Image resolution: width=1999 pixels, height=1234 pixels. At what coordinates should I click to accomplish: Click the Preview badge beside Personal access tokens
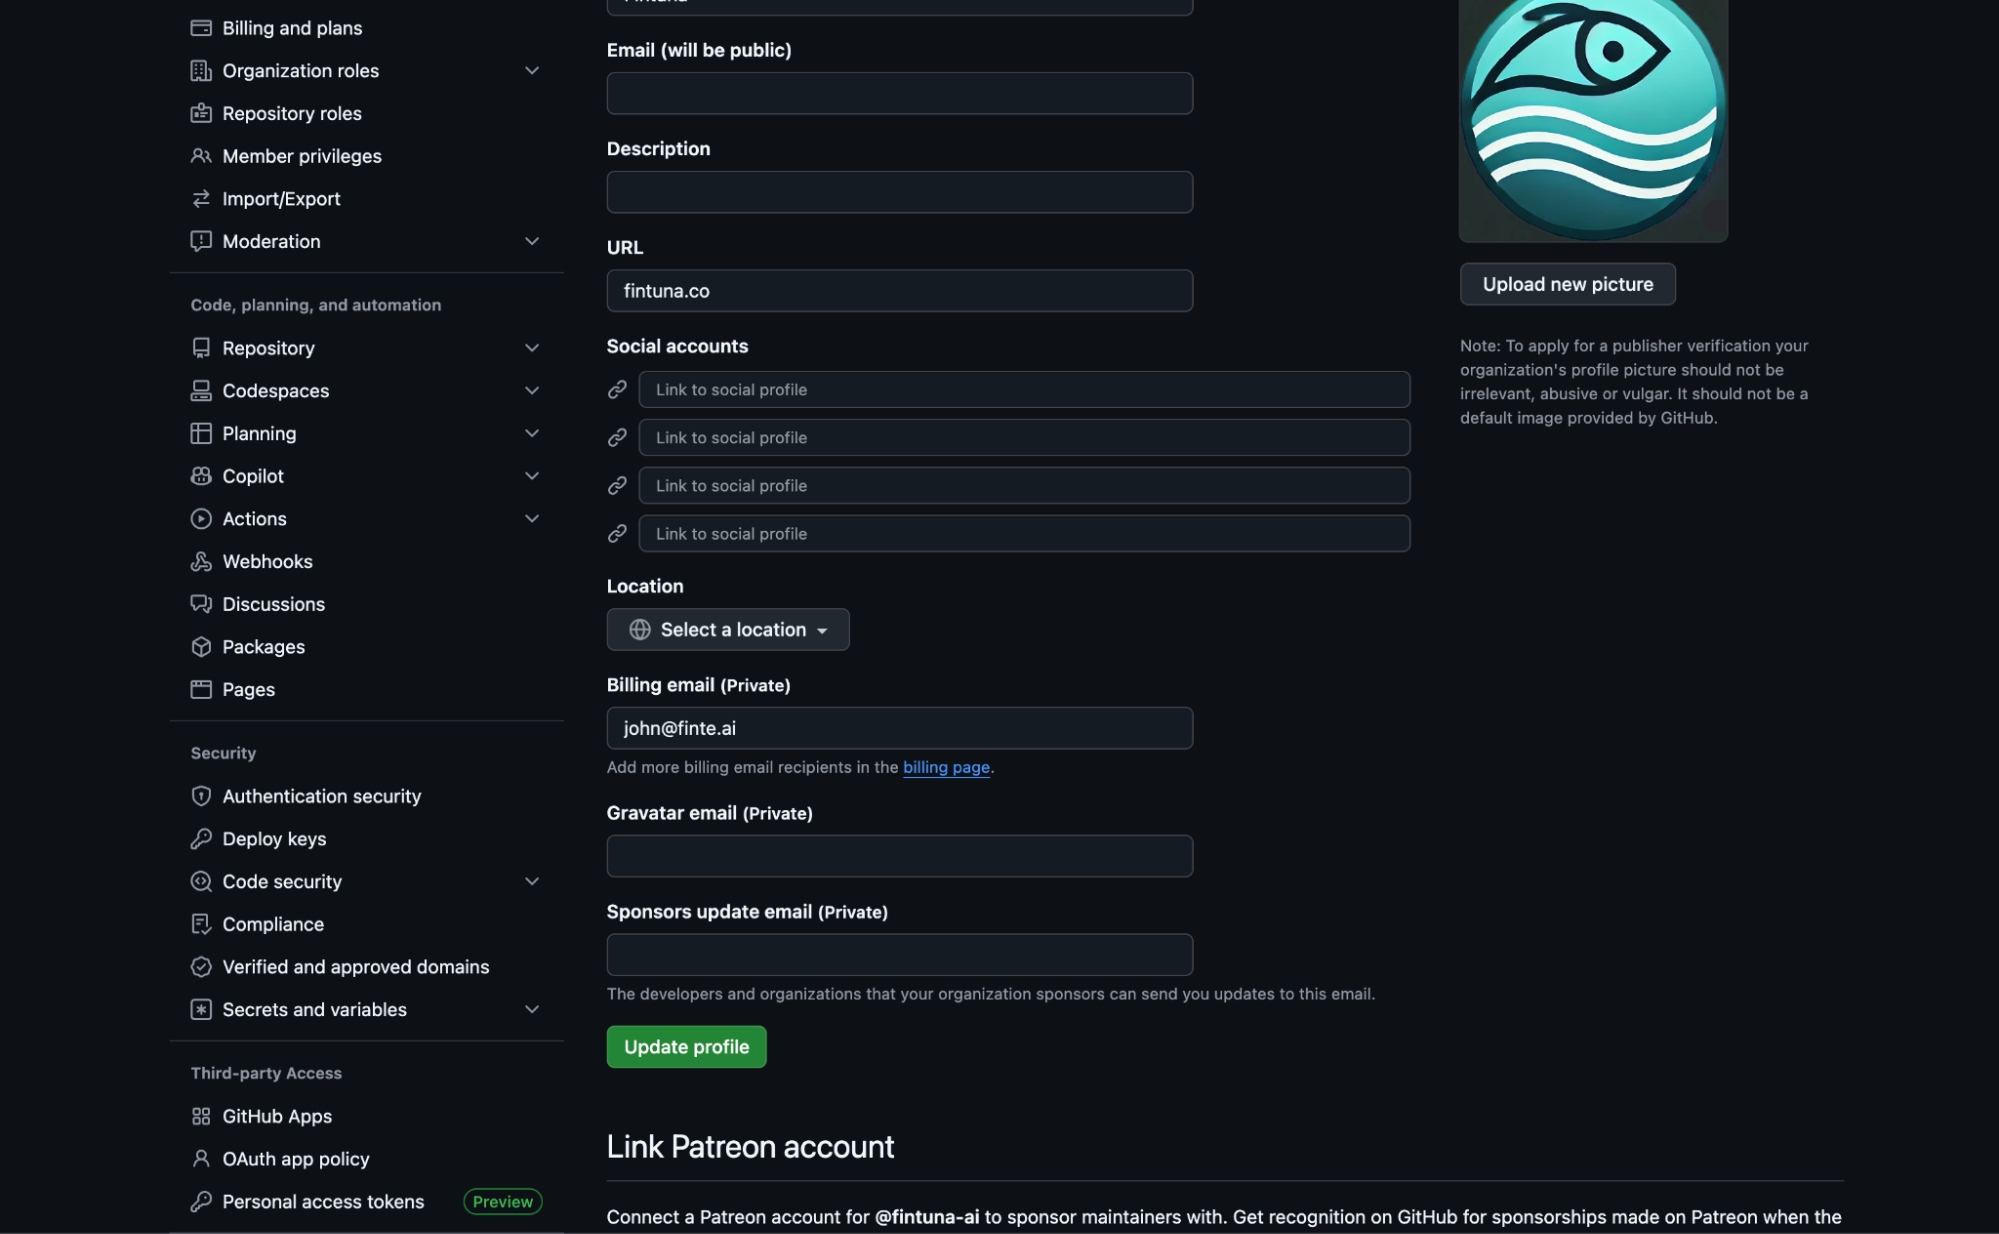(503, 1202)
